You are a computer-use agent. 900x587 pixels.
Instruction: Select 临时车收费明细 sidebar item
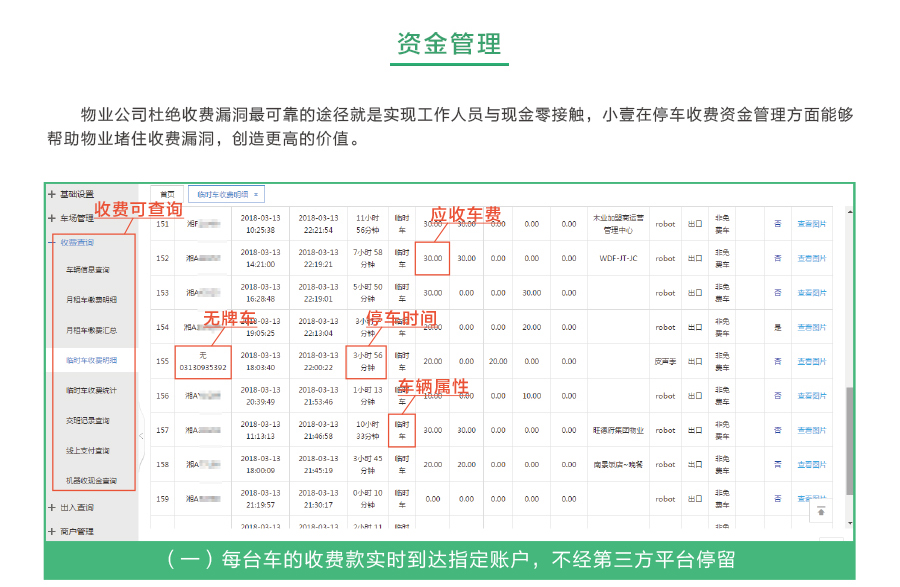[x=91, y=360]
